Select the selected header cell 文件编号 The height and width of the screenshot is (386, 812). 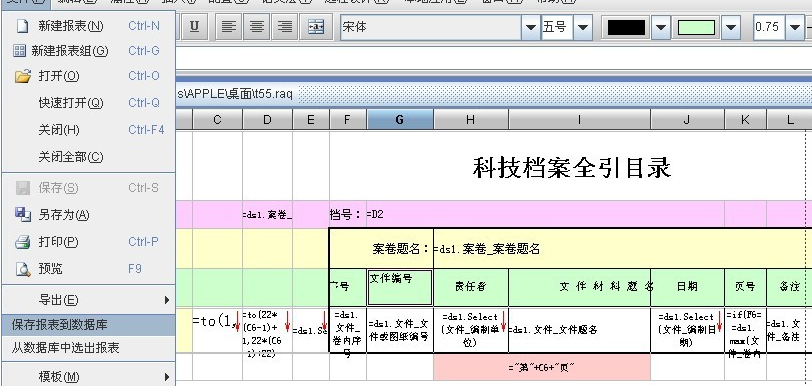400,288
